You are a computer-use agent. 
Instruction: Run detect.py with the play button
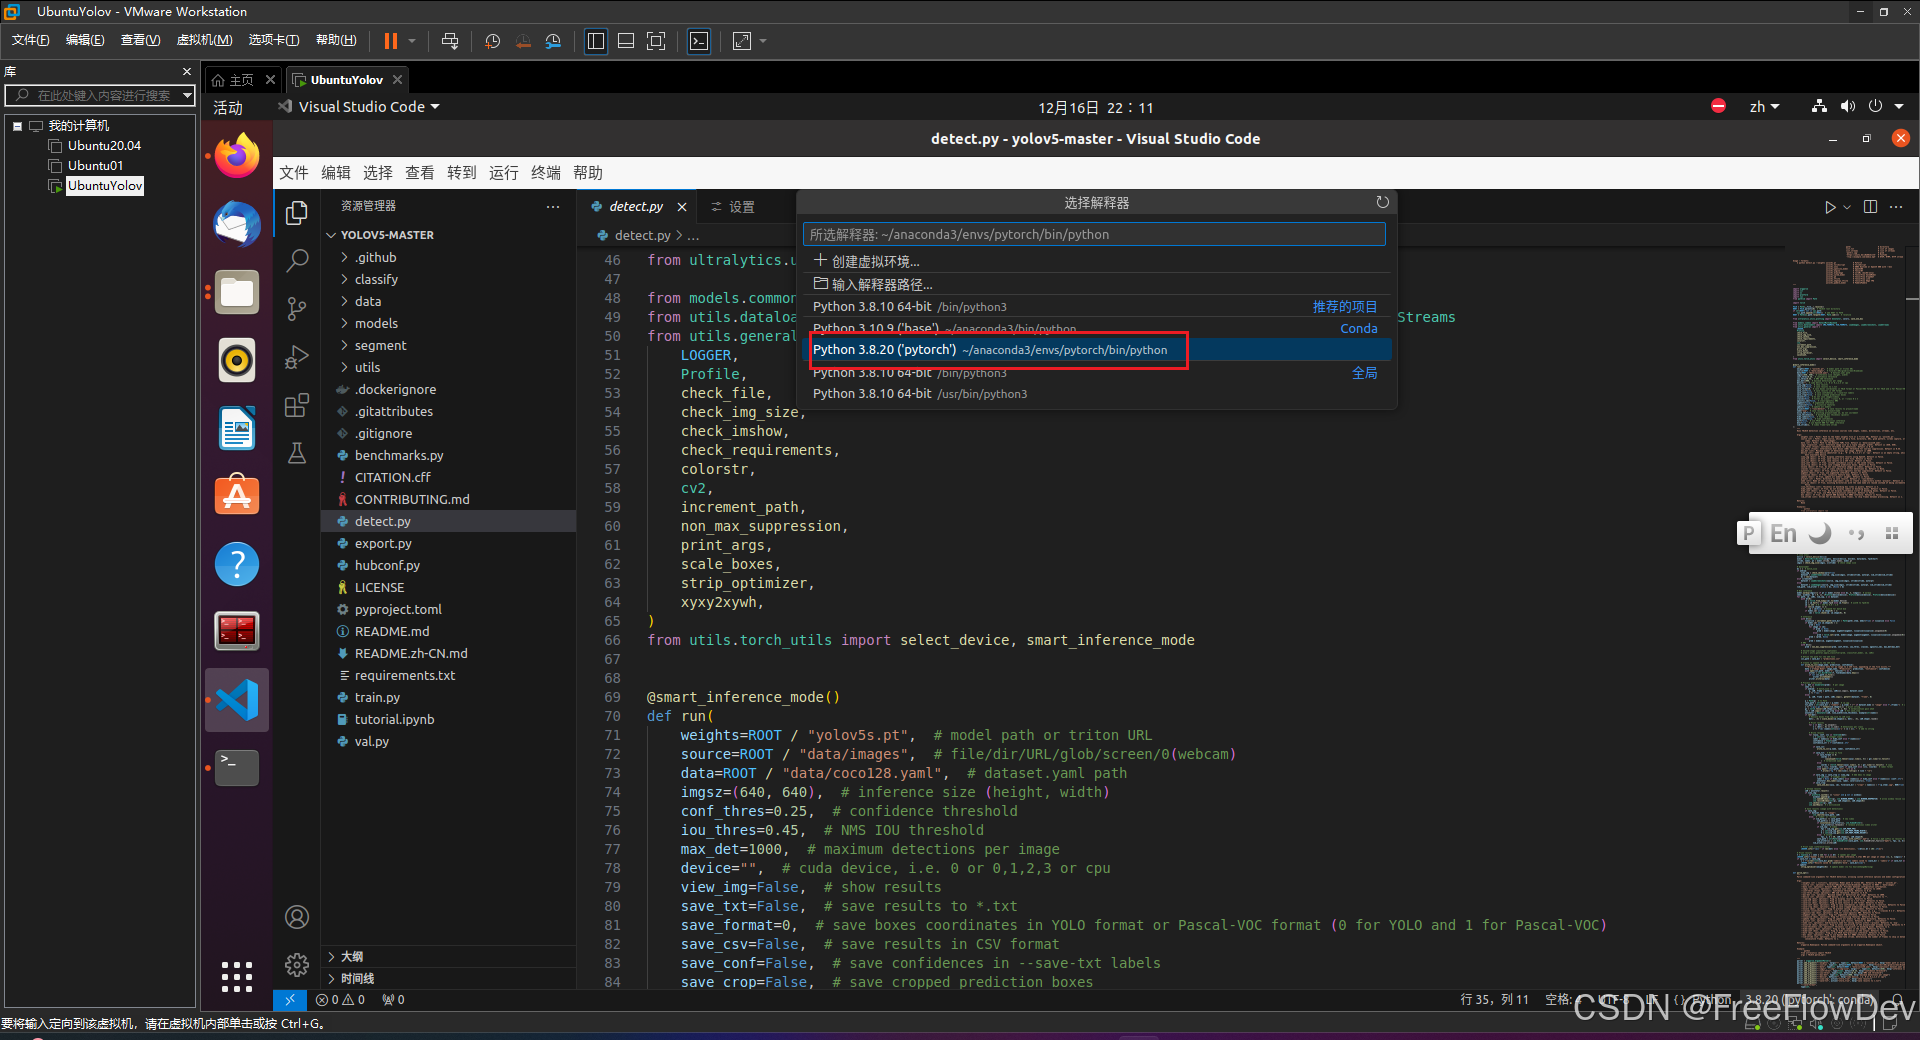click(1832, 207)
